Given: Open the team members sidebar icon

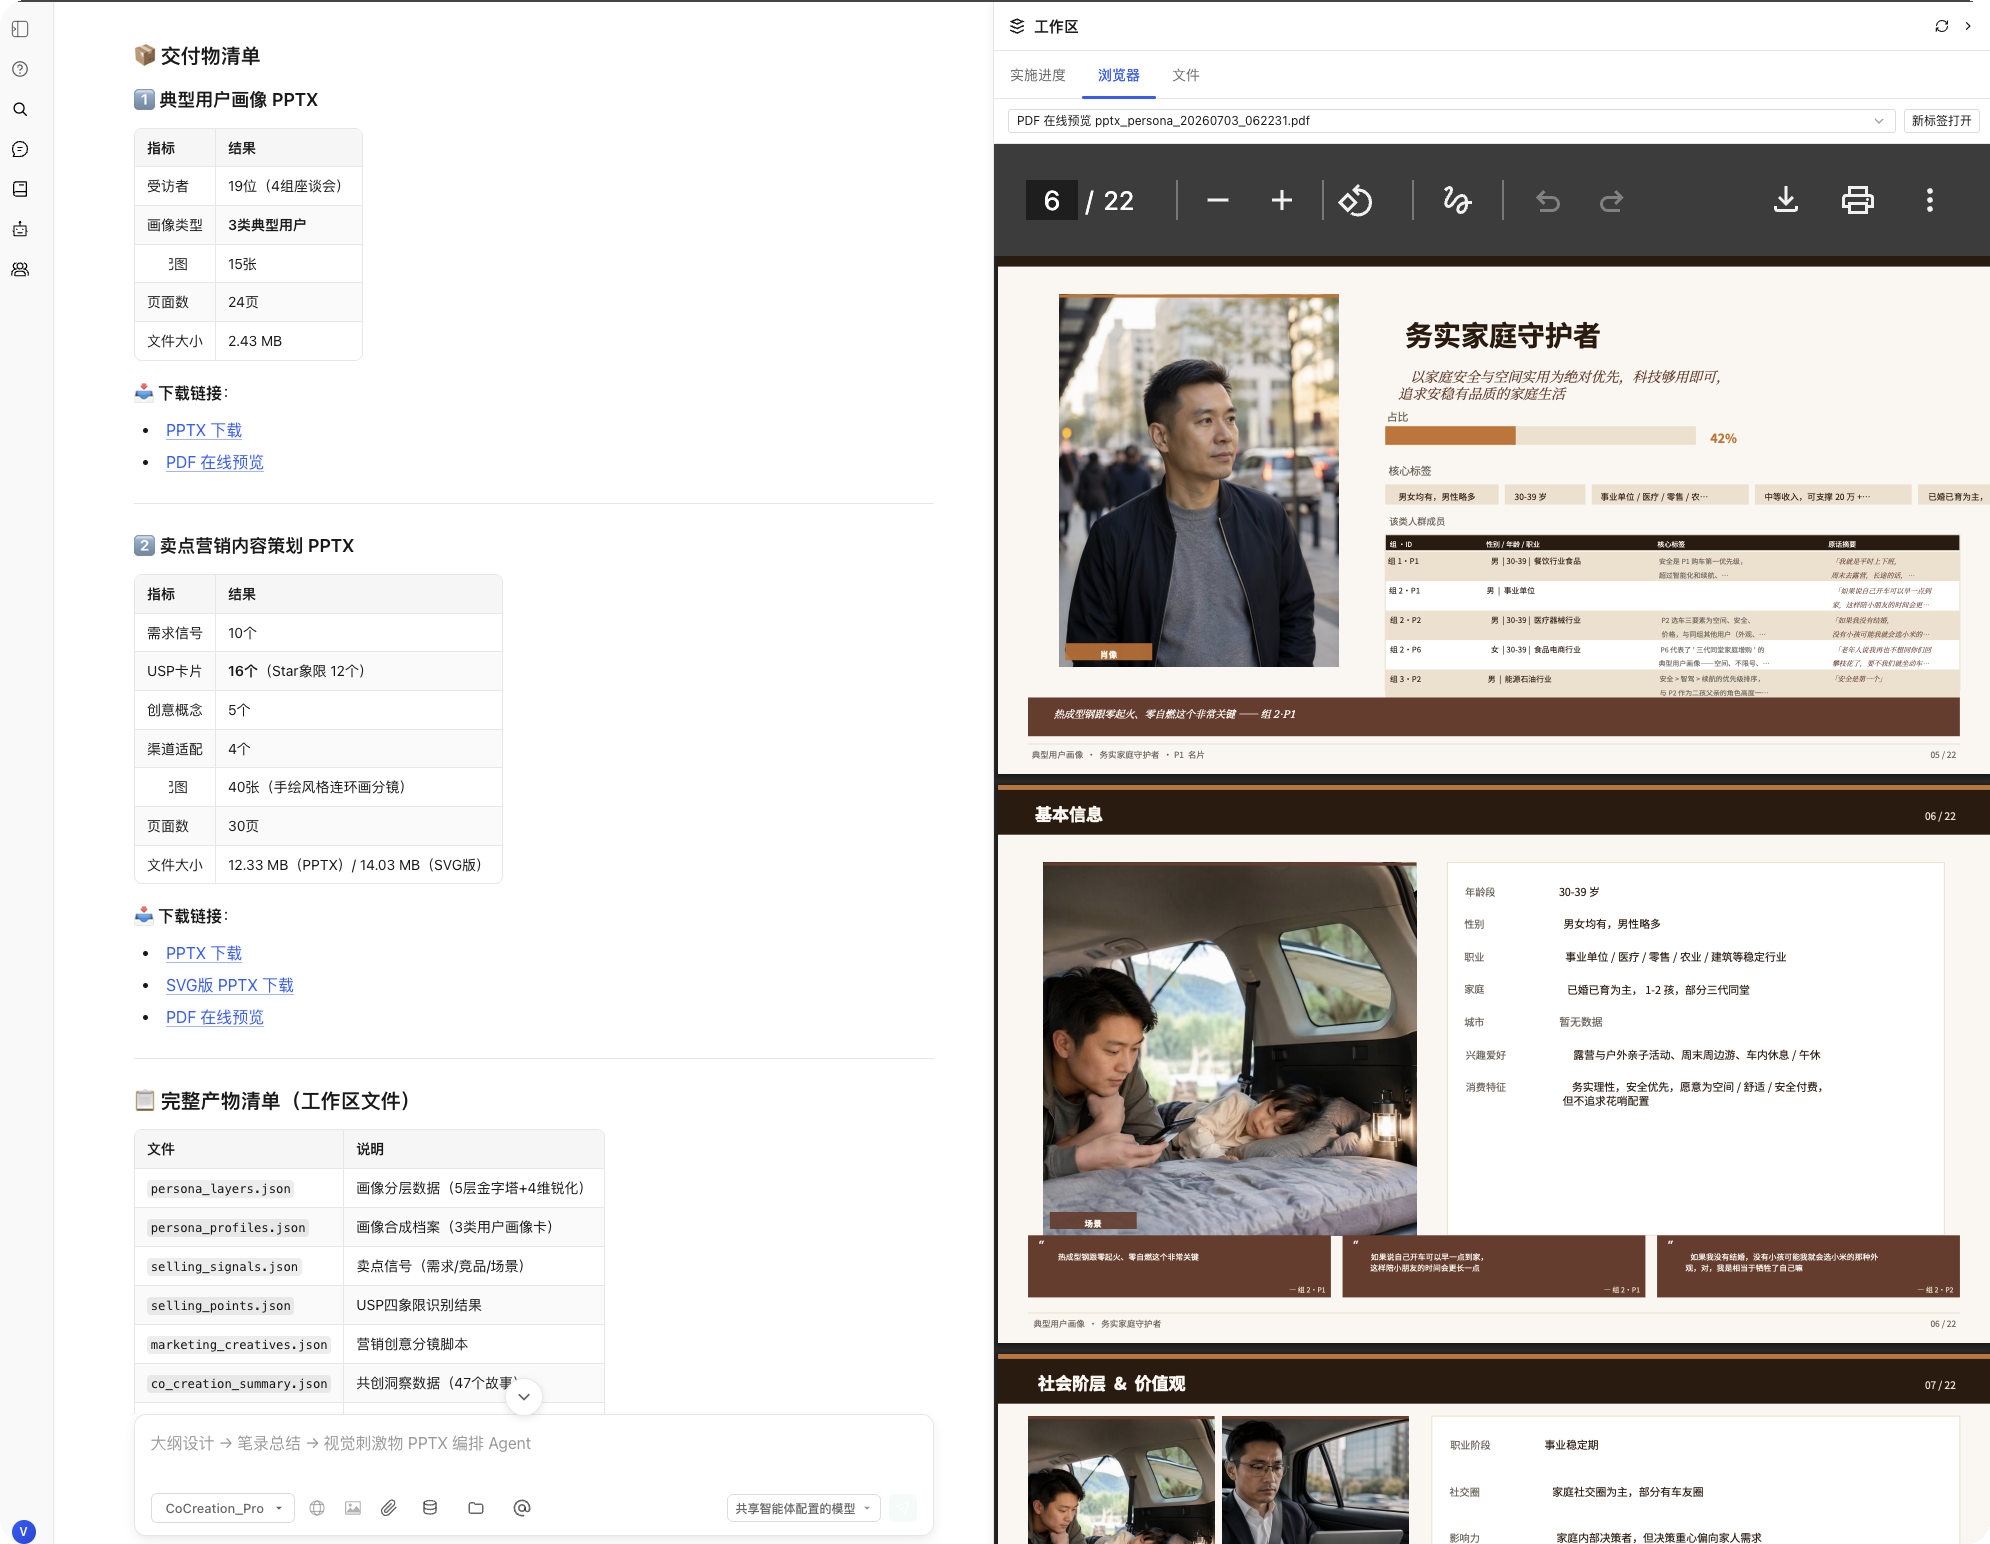Looking at the screenshot, I should [20, 269].
